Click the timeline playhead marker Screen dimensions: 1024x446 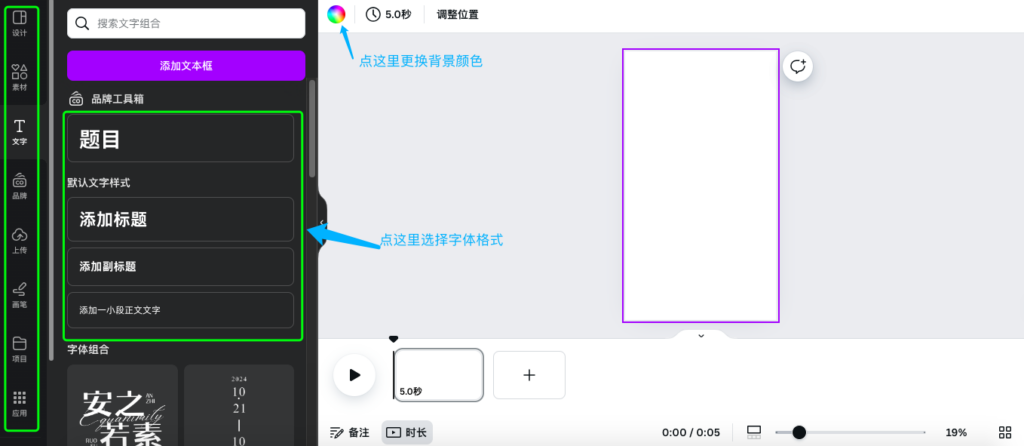point(393,339)
